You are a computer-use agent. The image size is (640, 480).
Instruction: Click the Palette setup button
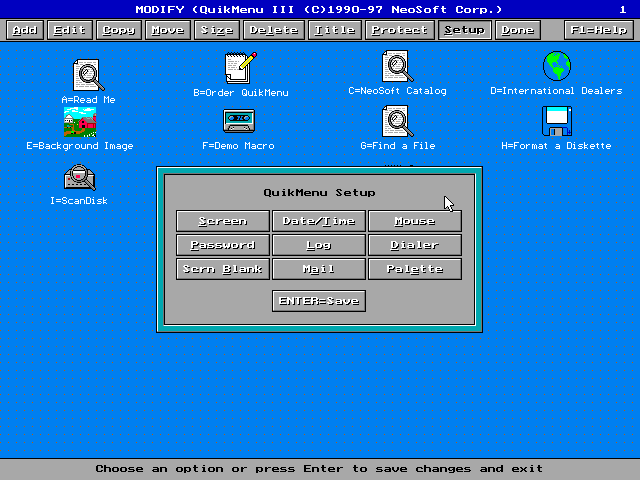[x=415, y=269]
